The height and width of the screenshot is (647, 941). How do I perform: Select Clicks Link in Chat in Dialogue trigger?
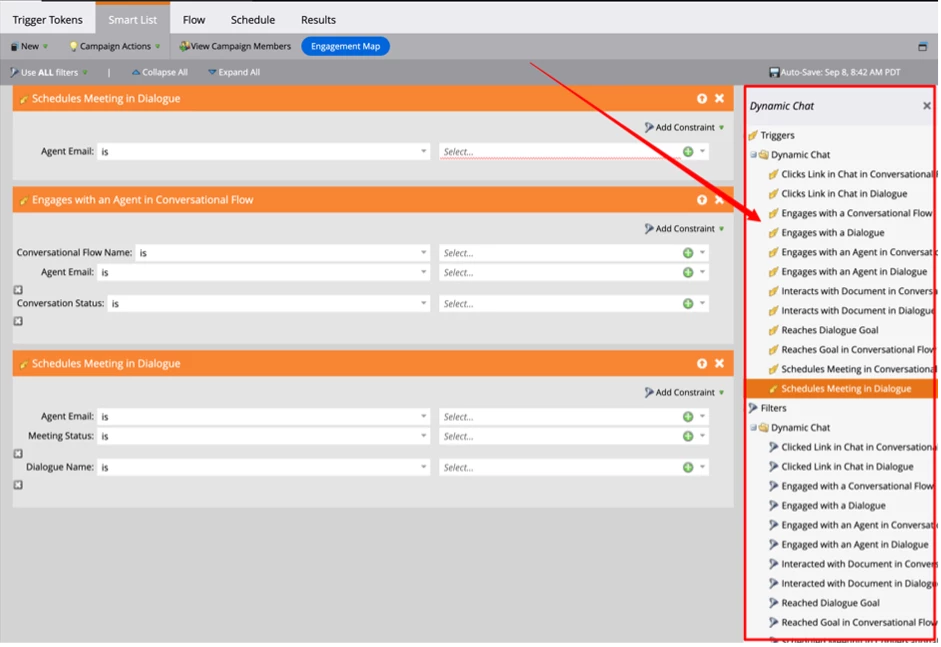(x=844, y=194)
